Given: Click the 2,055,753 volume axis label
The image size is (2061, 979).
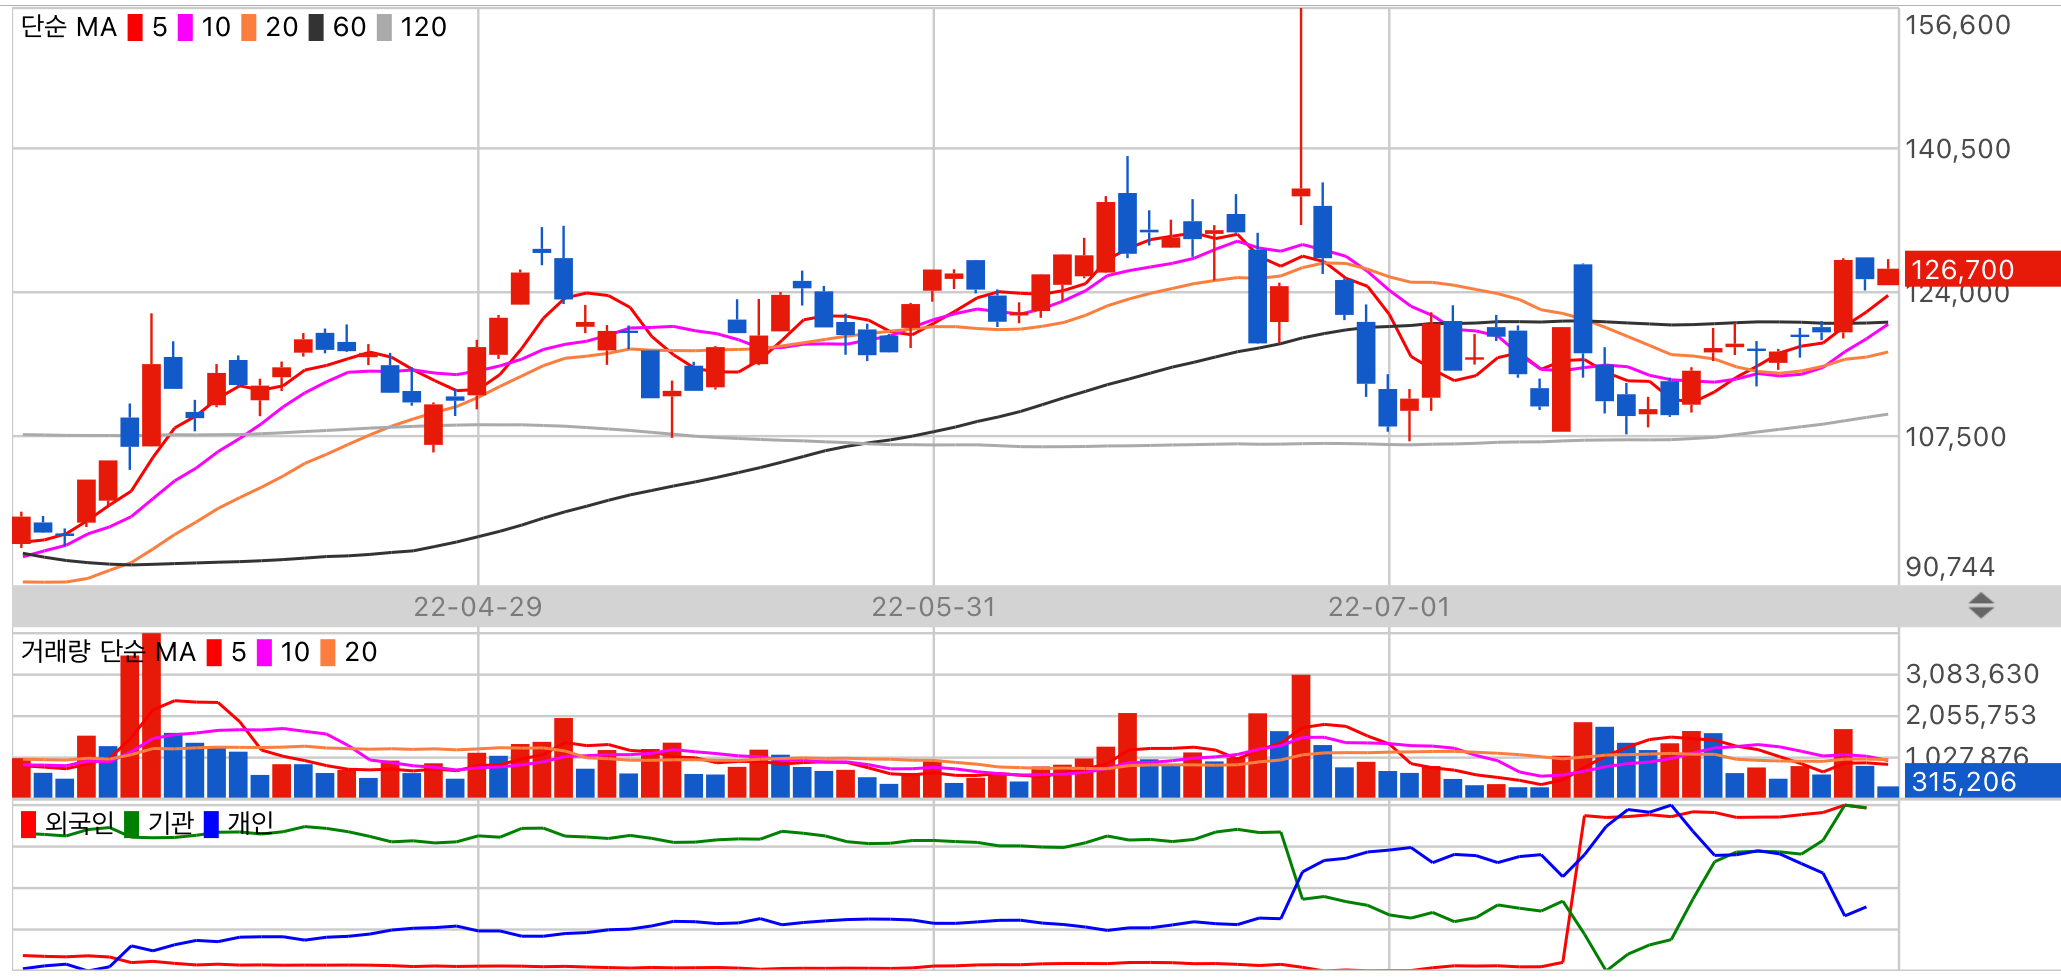Looking at the screenshot, I should pos(1971,715).
